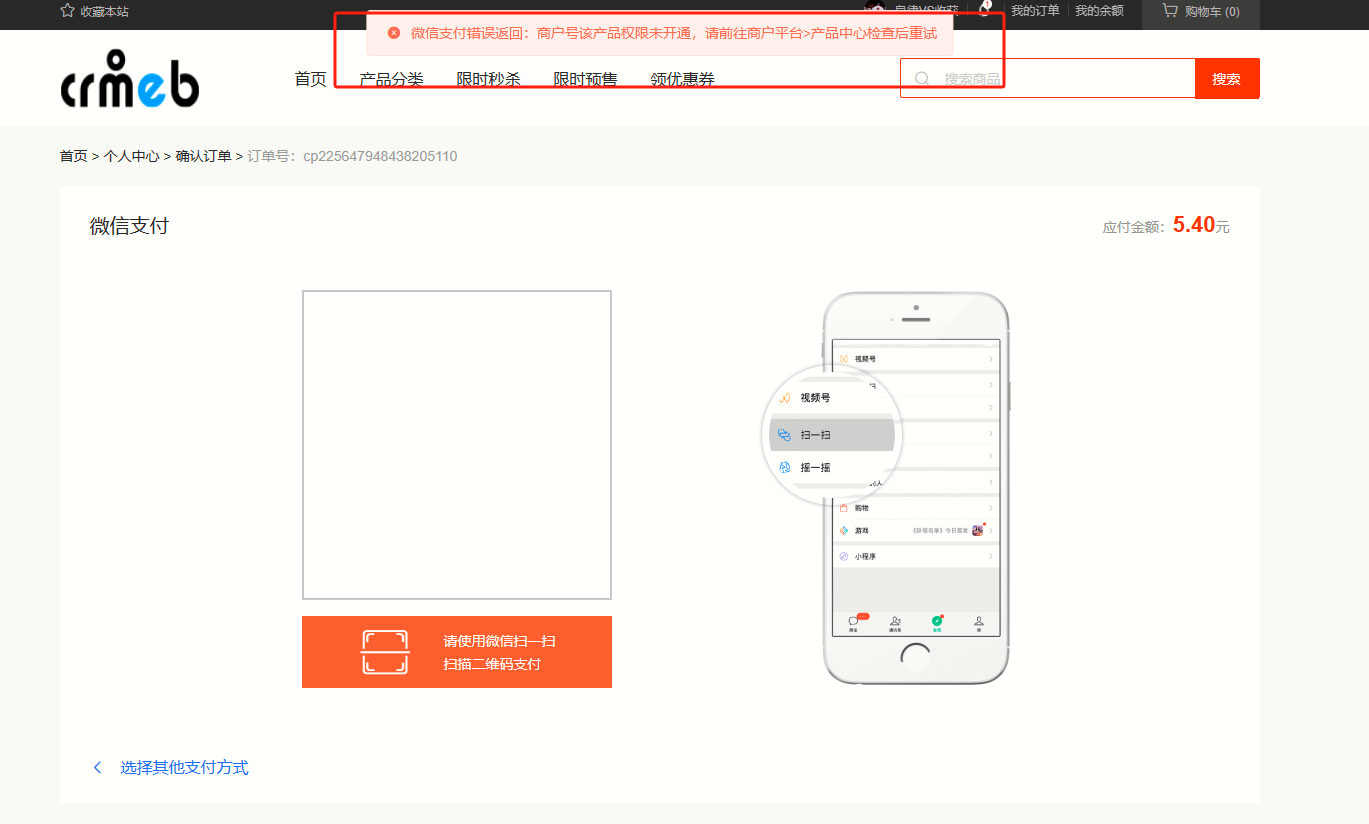Open the 领优惠券 navigation item
The width and height of the screenshot is (1369, 824).
(x=682, y=79)
